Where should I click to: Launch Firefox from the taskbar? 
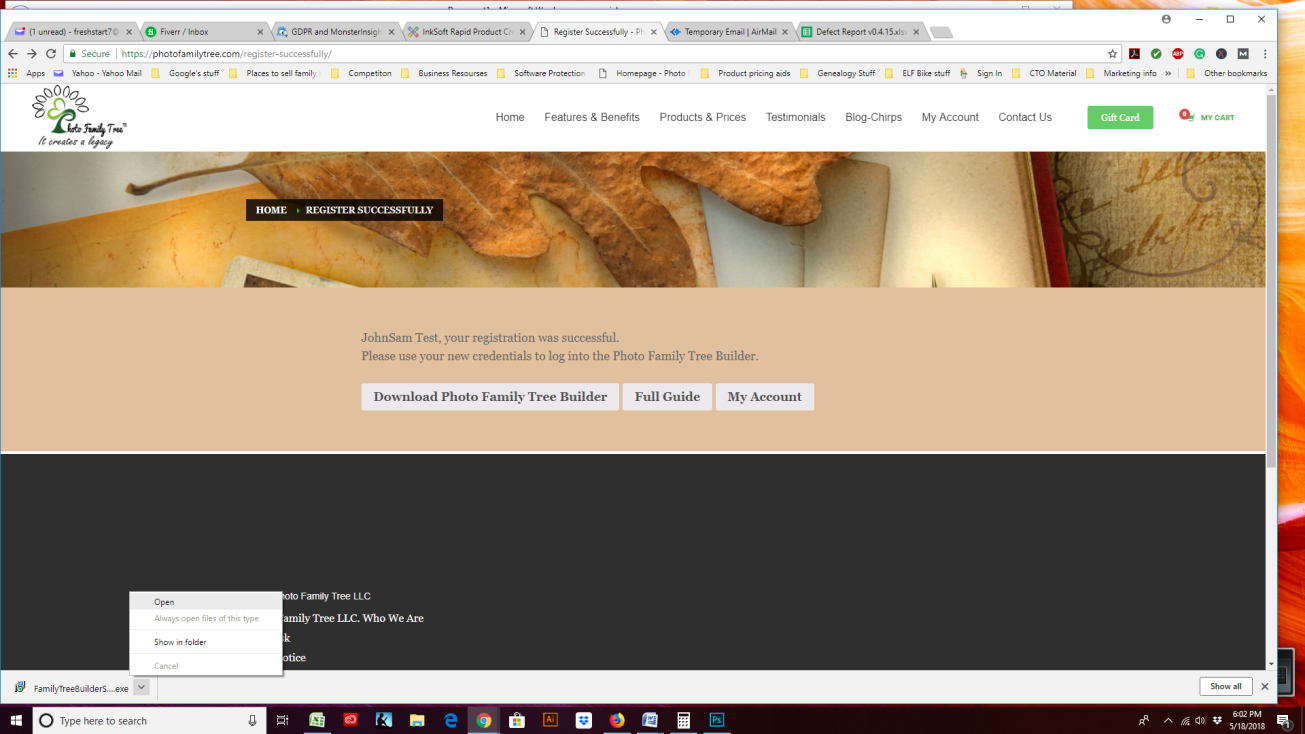pos(617,720)
